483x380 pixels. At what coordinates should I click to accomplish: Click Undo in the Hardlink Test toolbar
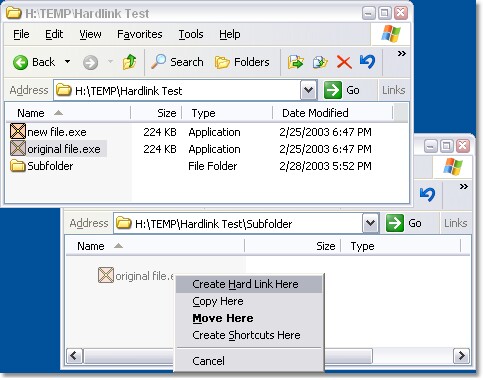[367, 62]
